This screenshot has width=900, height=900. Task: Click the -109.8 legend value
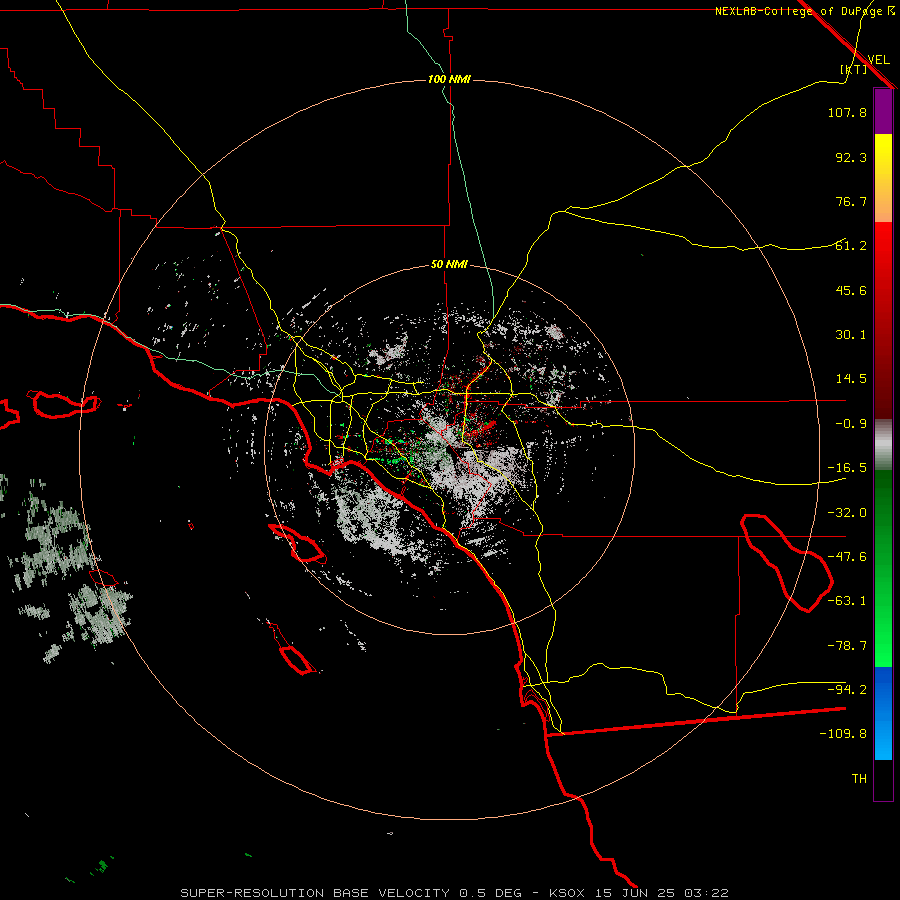[843, 734]
